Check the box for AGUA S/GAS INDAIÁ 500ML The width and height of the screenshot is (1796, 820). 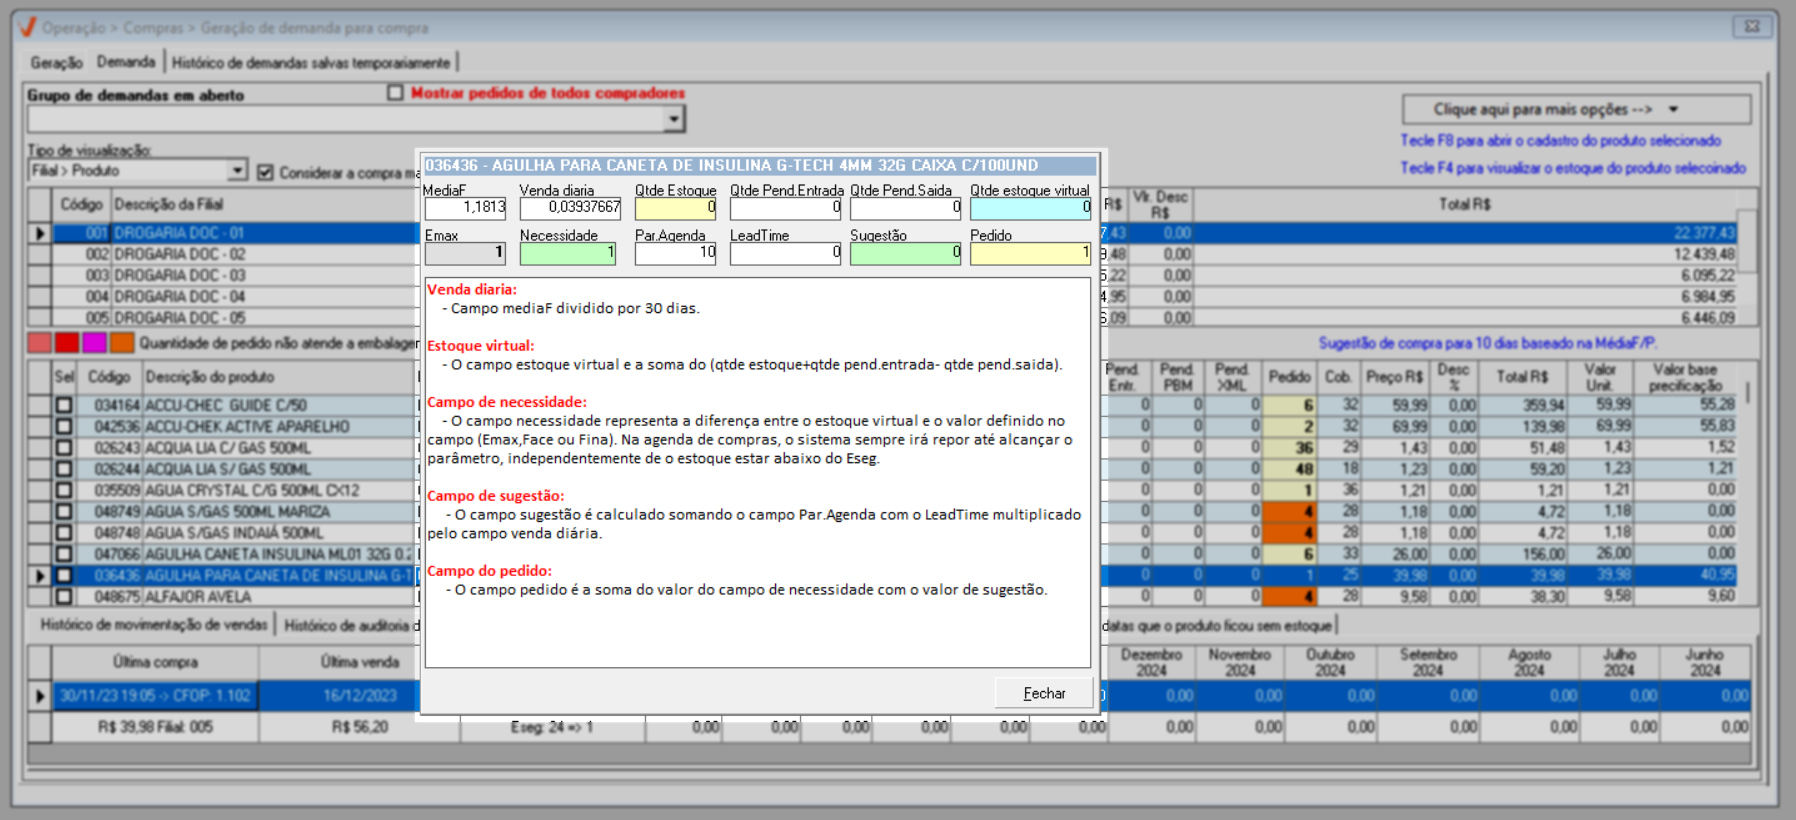(x=64, y=532)
